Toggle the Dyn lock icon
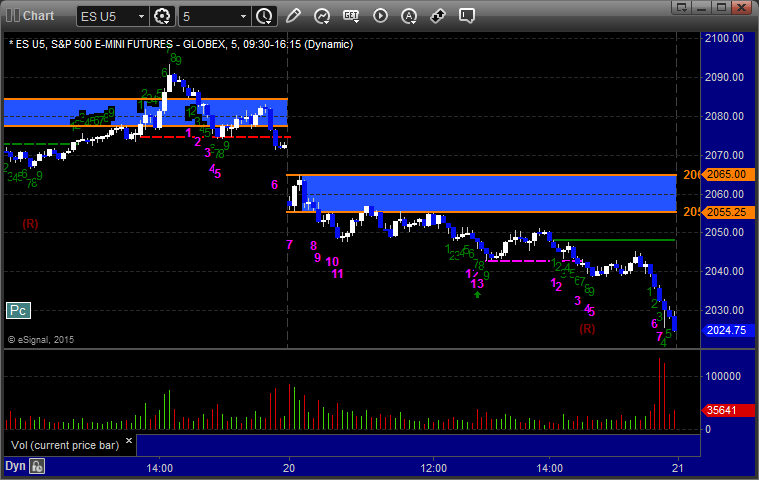 [x=37, y=466]
